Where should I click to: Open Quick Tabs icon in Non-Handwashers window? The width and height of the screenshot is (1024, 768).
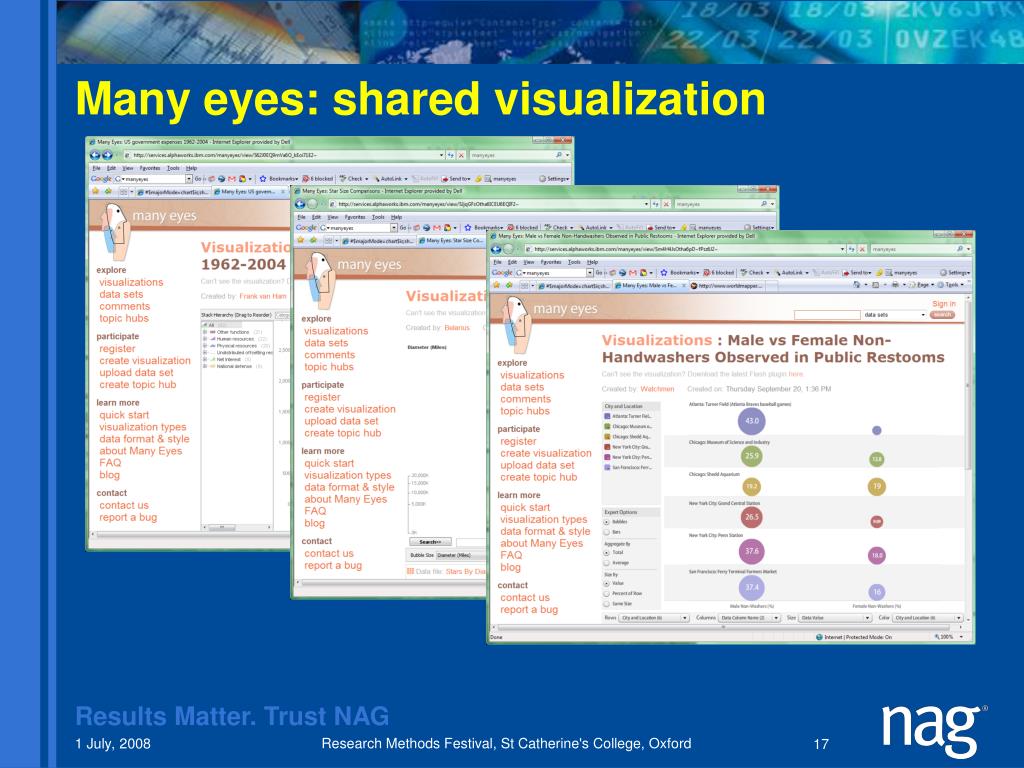[524, 285]
